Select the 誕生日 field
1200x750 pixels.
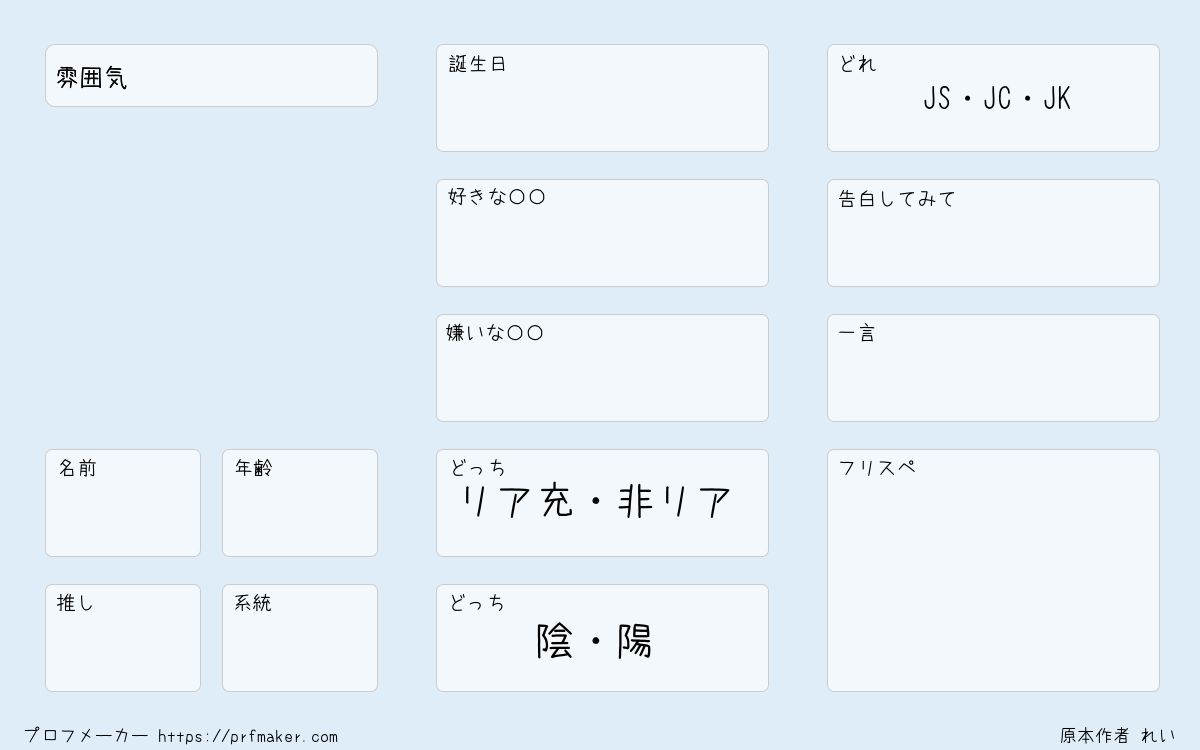coord(602,98)
